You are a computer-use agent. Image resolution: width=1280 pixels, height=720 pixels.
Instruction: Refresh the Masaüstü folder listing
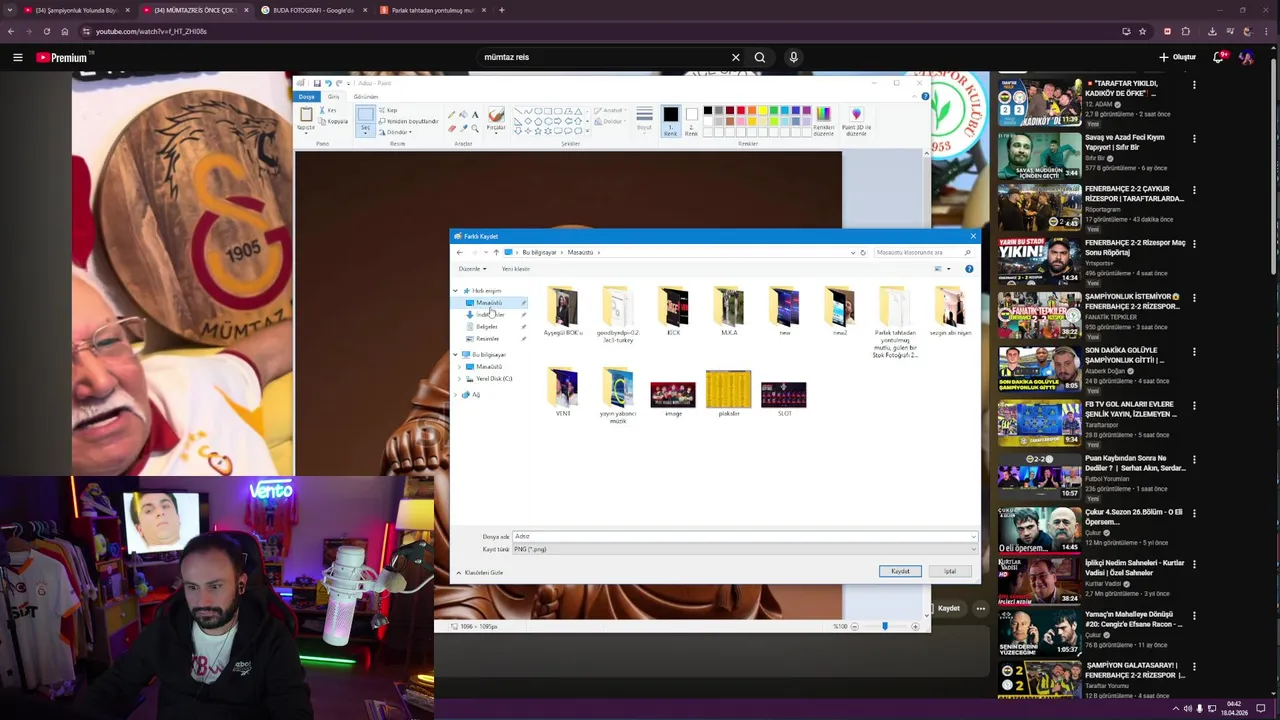[863, 252]
